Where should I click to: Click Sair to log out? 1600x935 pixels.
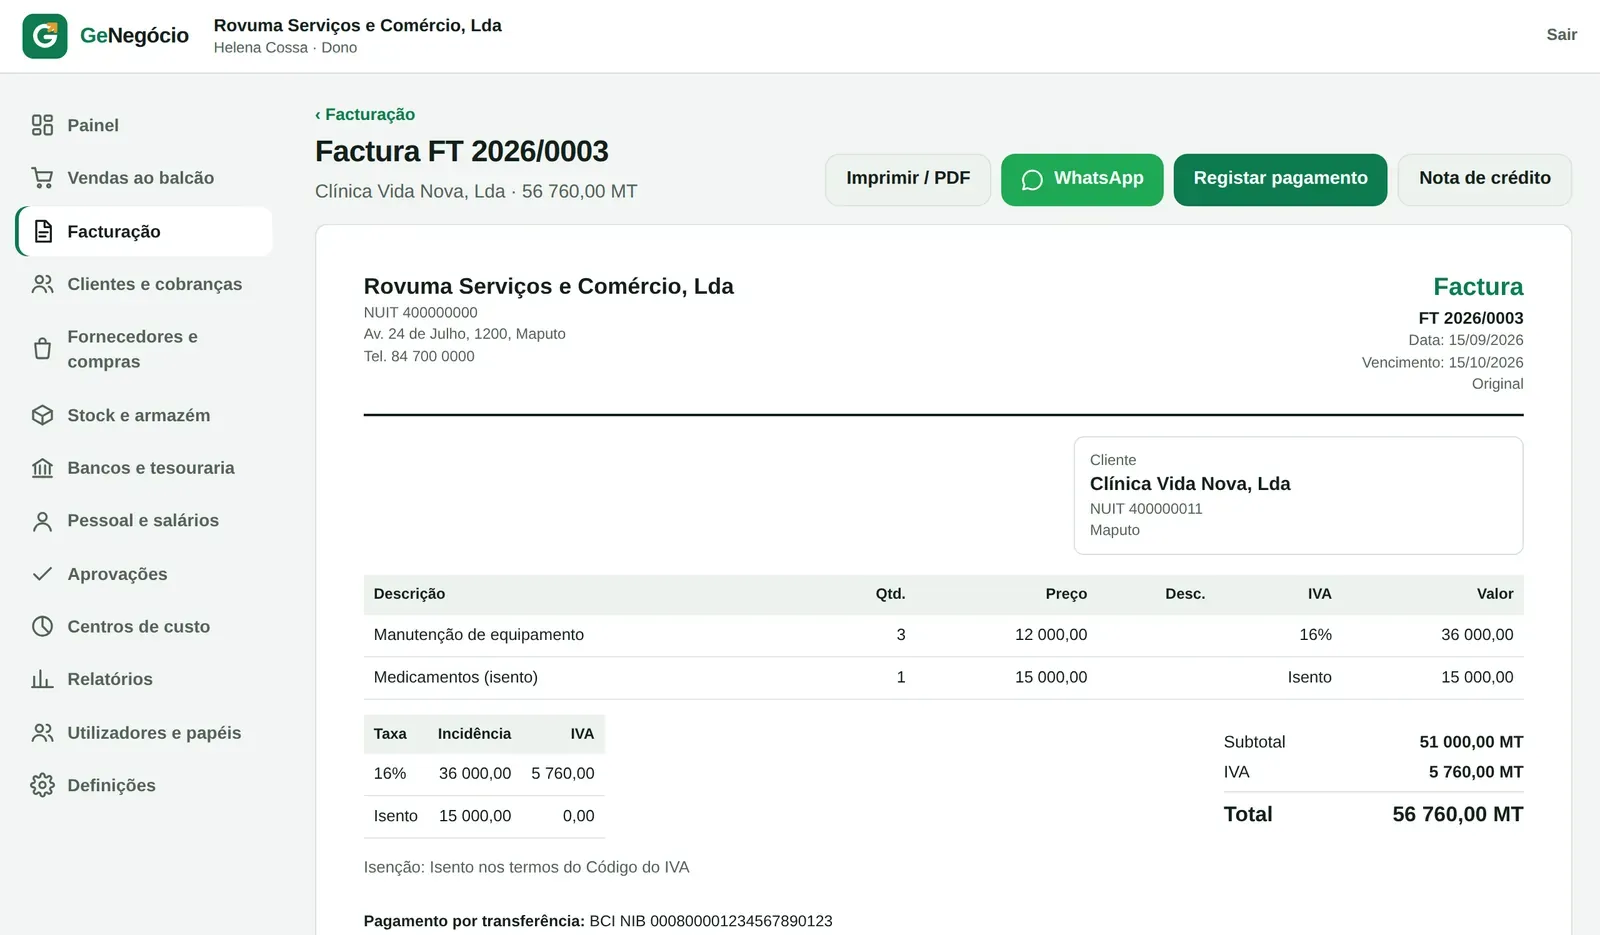click(1562, 35)
